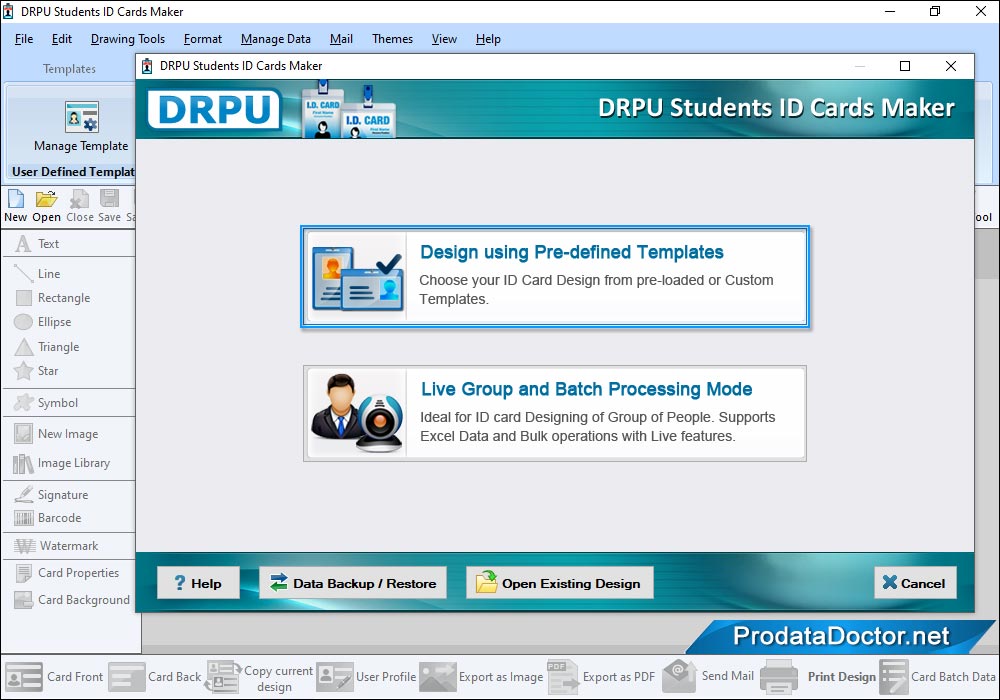
Task: Click User Defined Templates label
Action: (73, 171)
